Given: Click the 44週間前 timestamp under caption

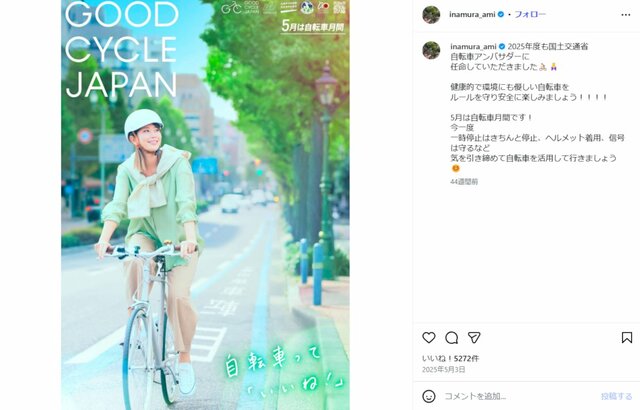Looking at the screenshot, I should [x=464, y=182].
